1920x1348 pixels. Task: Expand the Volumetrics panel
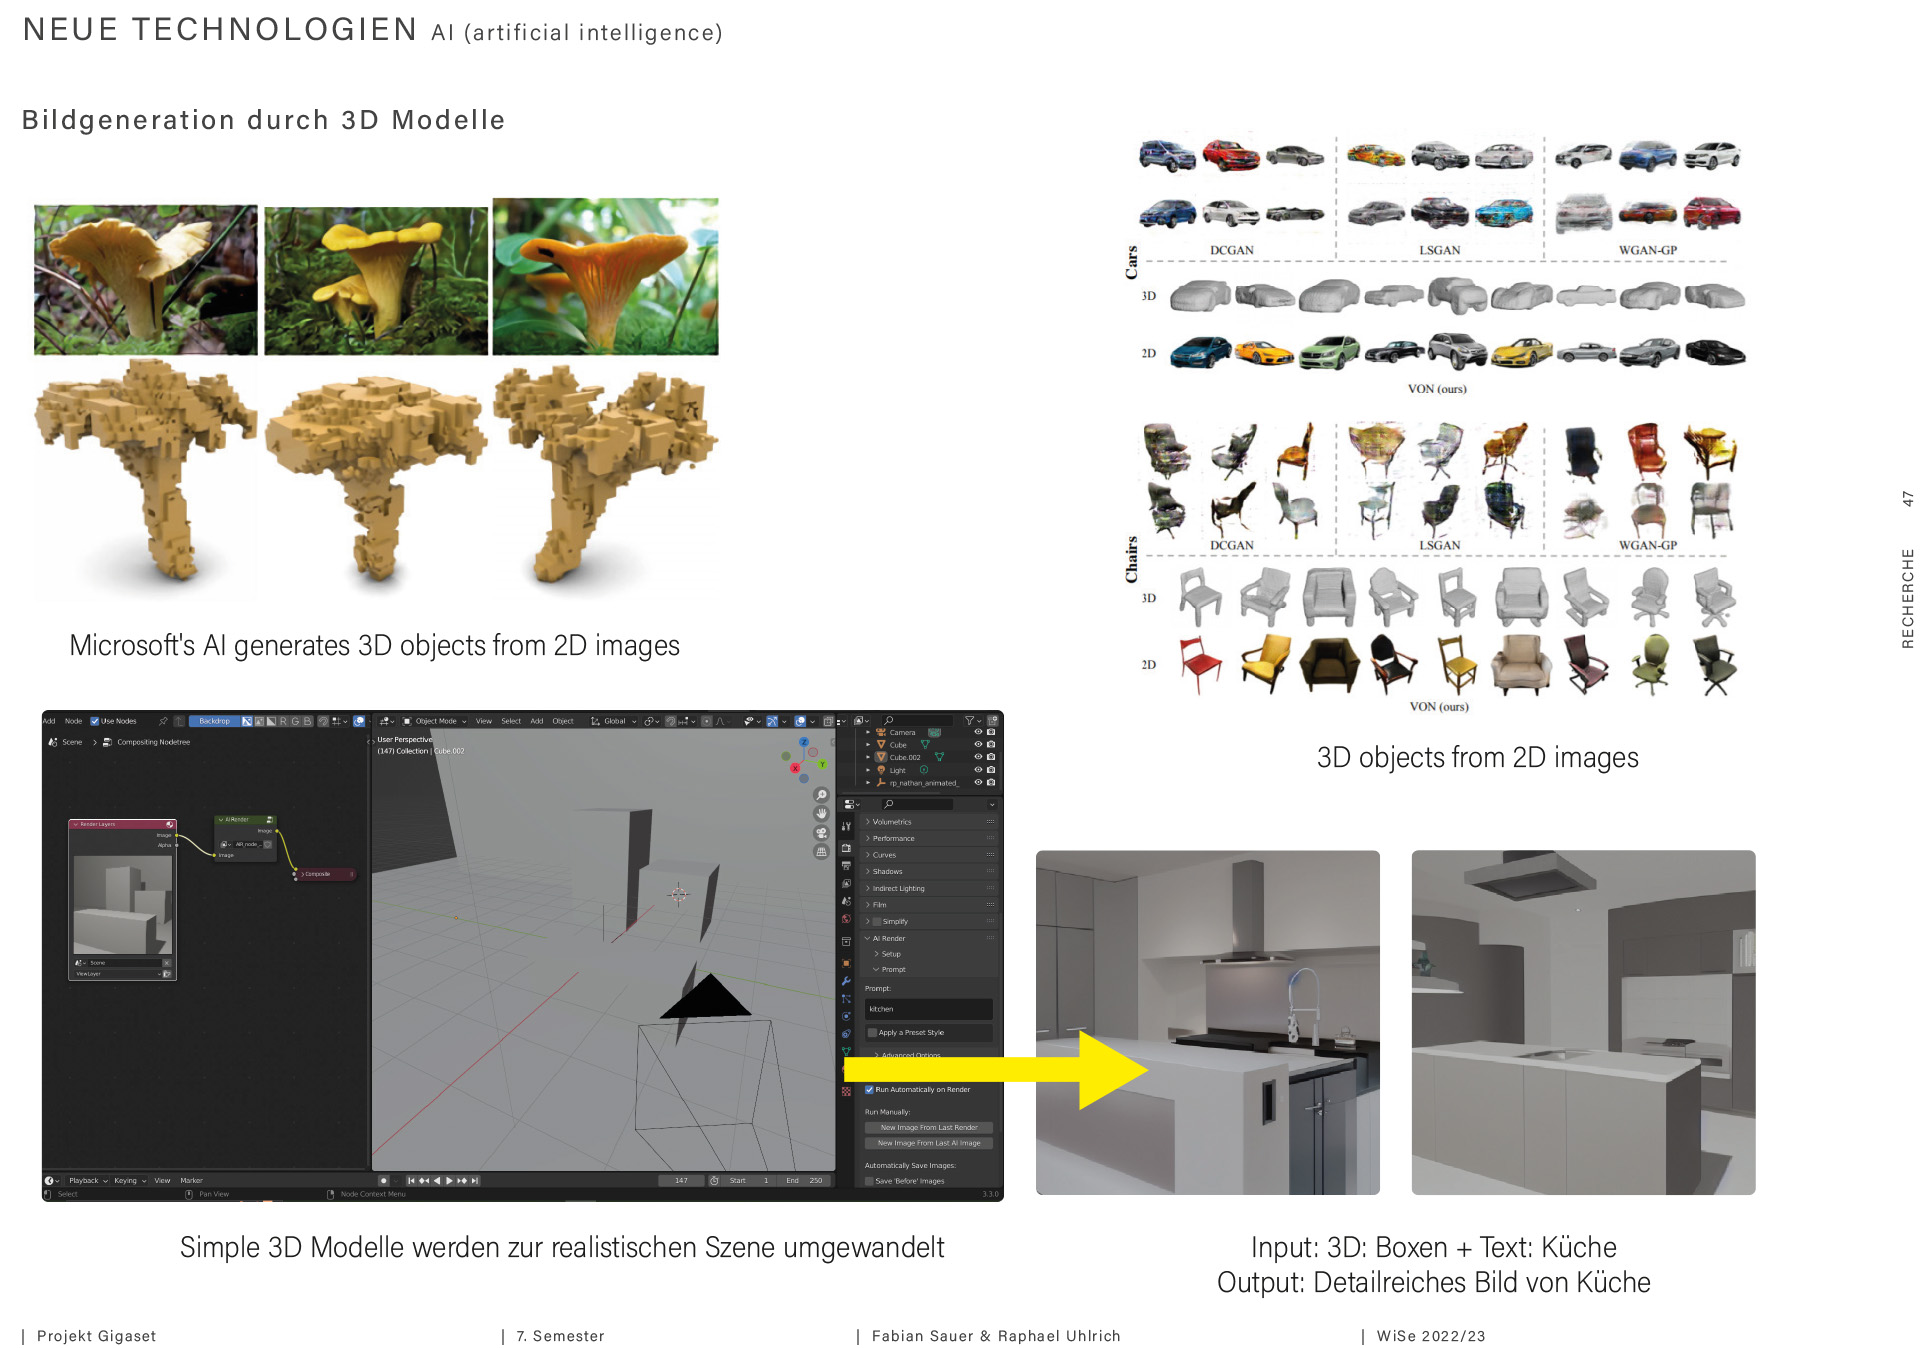click(x=930, y=822)
